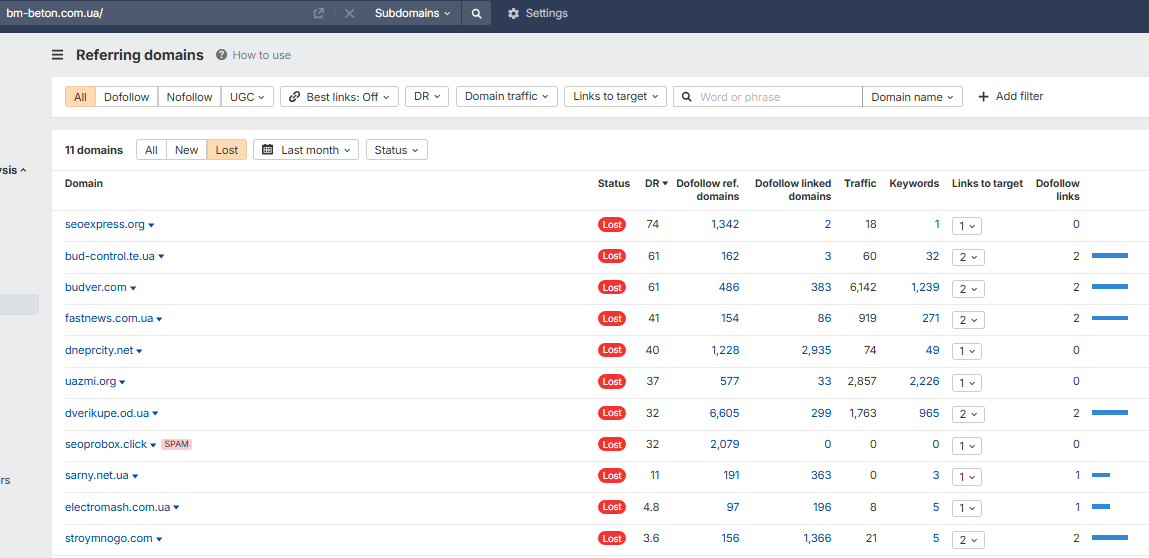Viewport: 1149px width, 558px height.
Task: Click the Add filter plus icon
Action: (x=983, y=96)
